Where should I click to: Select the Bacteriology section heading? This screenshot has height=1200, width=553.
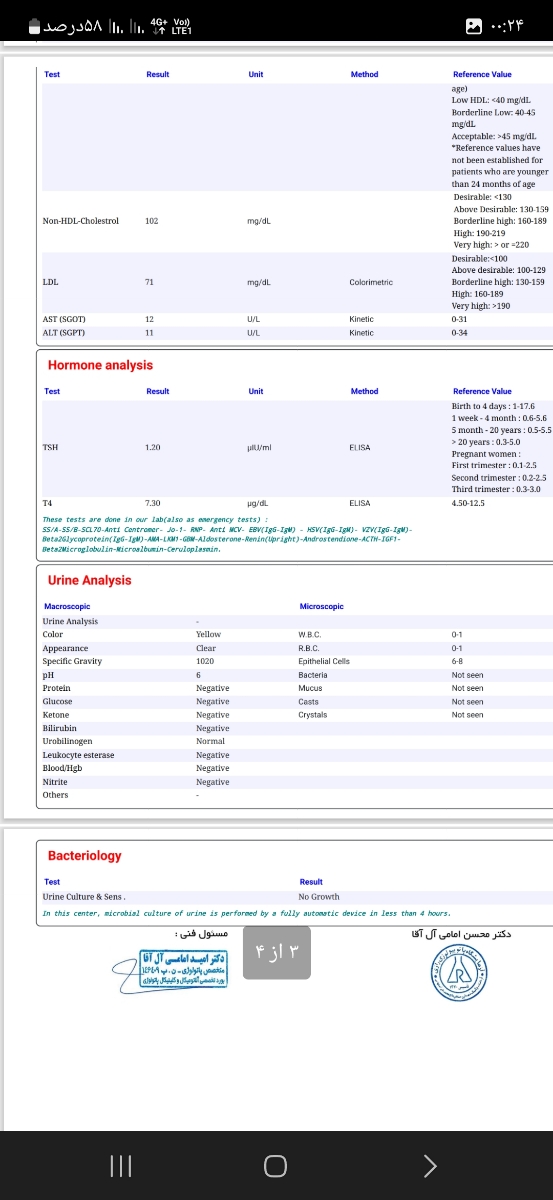[84, 855]
